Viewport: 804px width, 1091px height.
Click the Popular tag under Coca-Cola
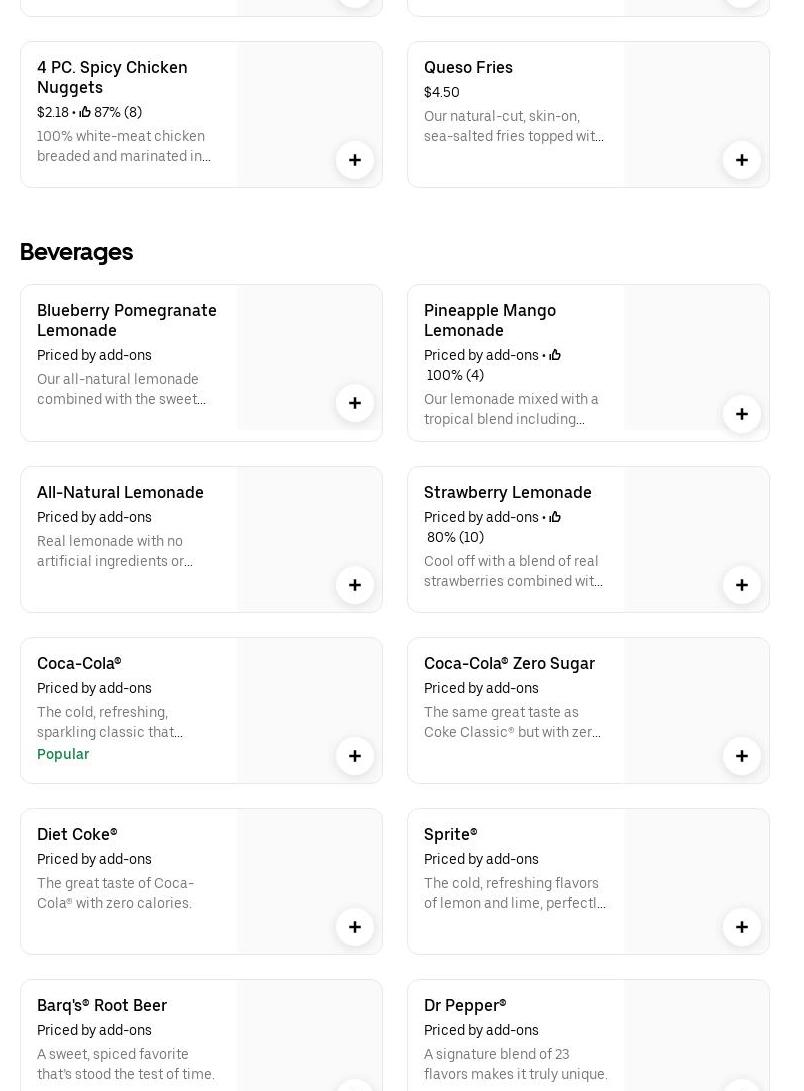tap(63, 754)
